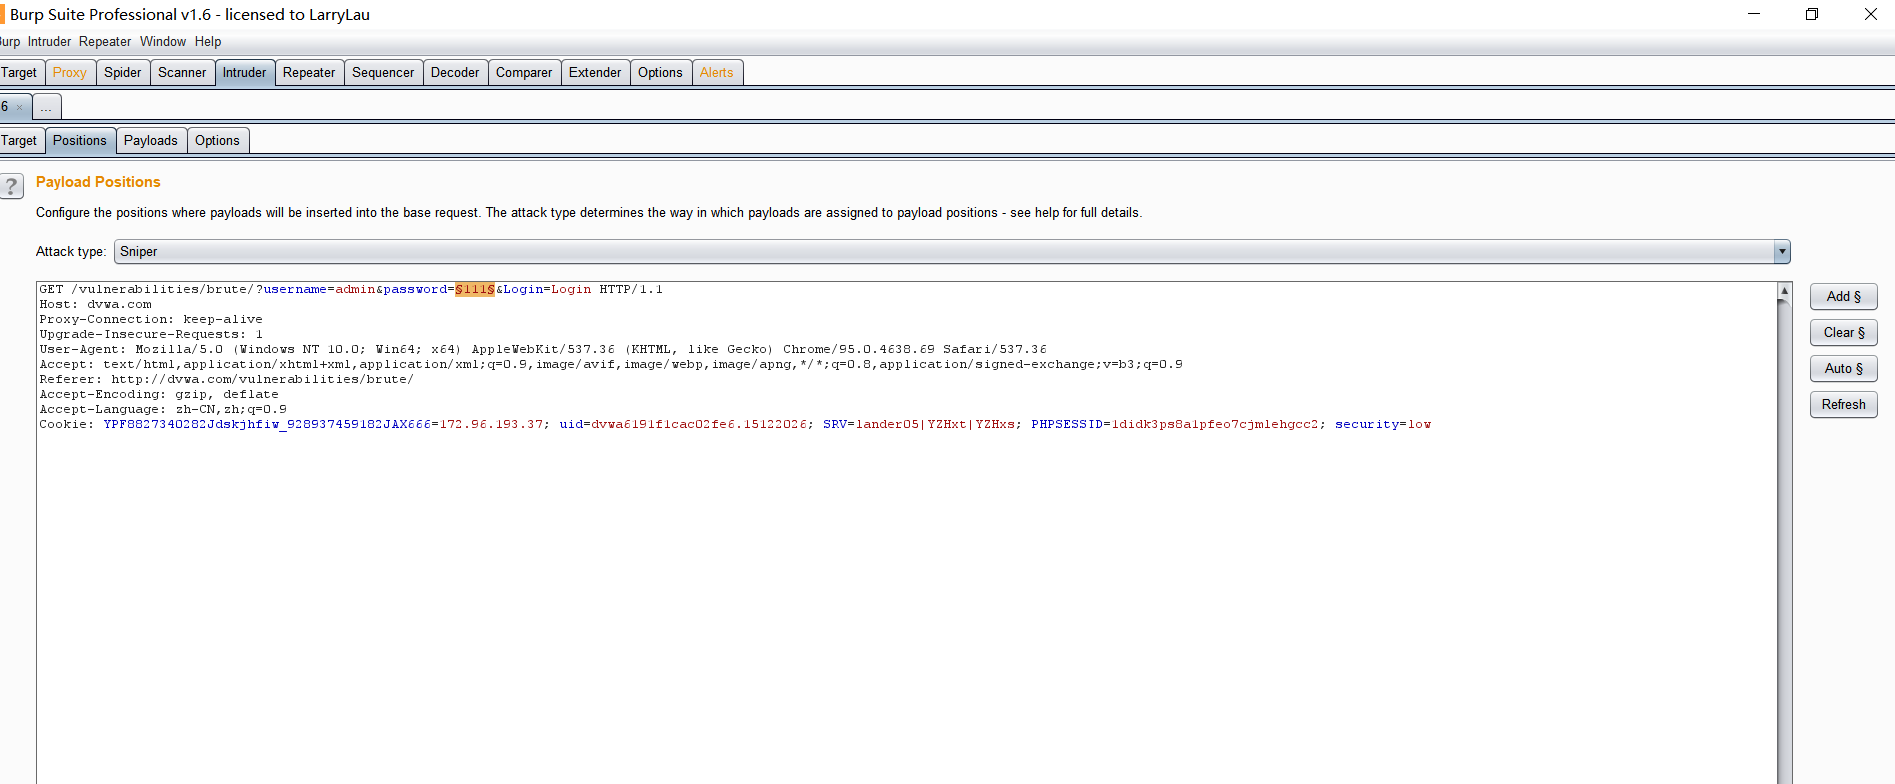Select the main Intruder tab
The width and height of the screenshot is (1895, 784).
(x=245, y=72)
